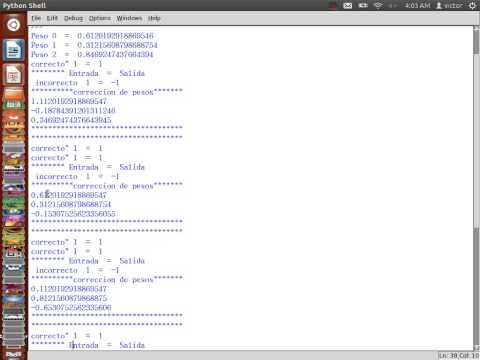The width and height of the screenshot is (480, 360).
Task: Click the vertical scrollbar of the shell
Action: click(x=476, y=188)
